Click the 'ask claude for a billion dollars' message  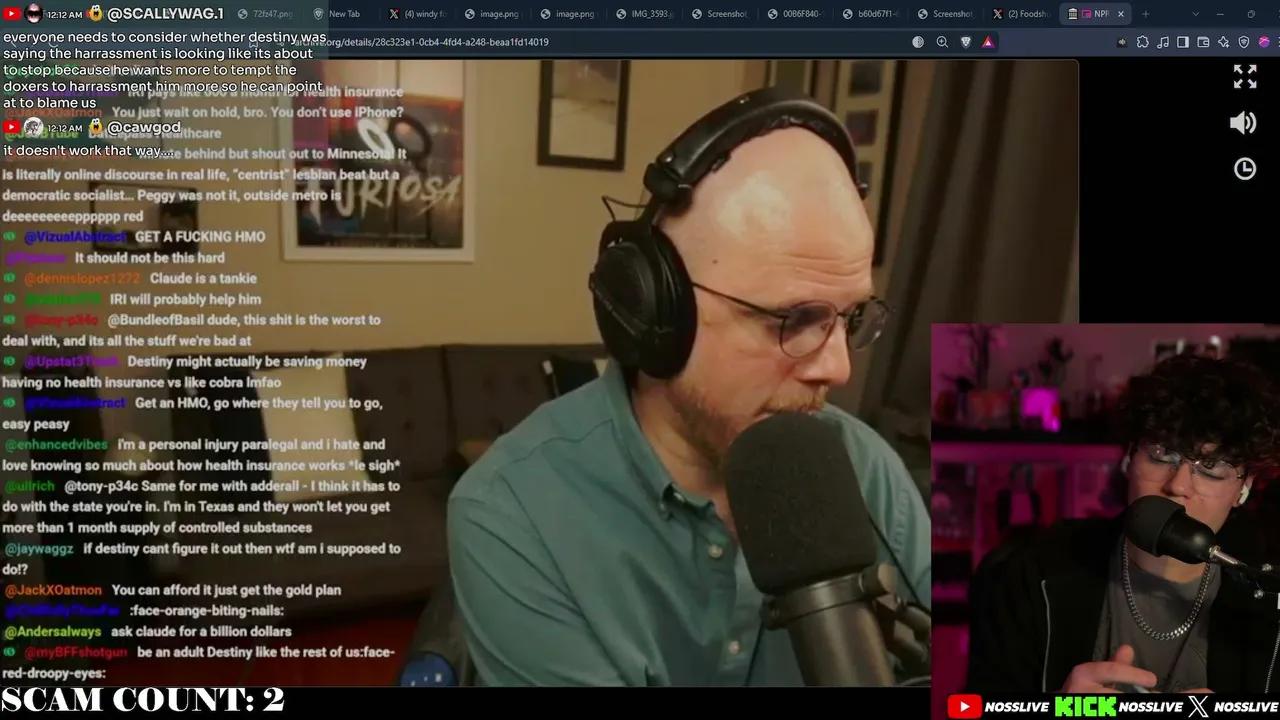coord(200,631)
